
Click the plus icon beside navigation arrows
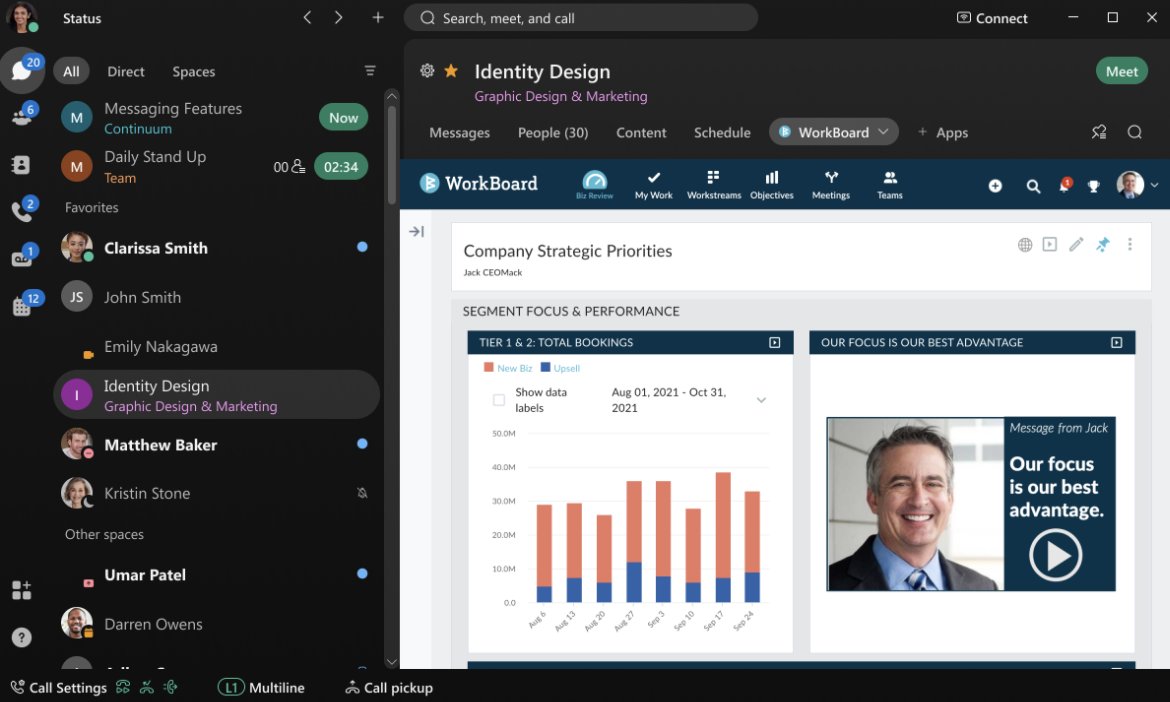pyautogui.click(x=378, y=17)
